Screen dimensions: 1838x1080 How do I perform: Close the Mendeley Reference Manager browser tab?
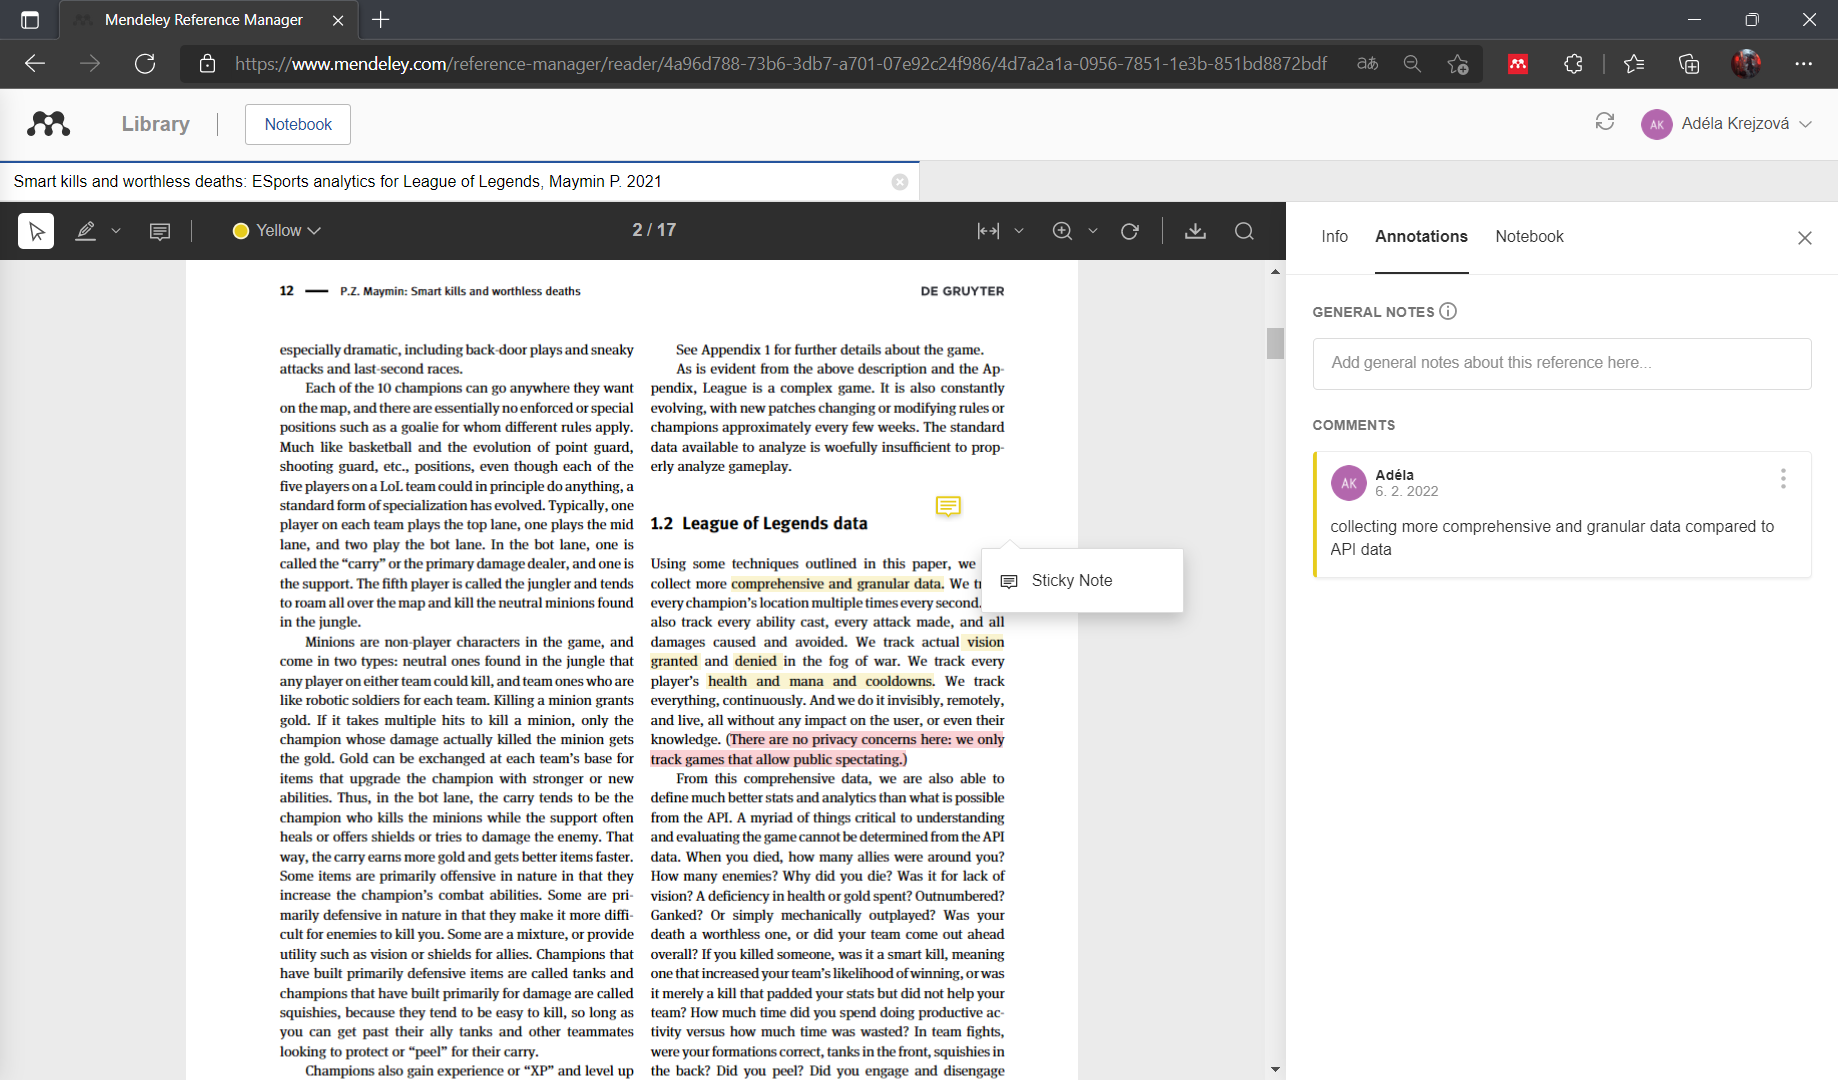(338, 20)
